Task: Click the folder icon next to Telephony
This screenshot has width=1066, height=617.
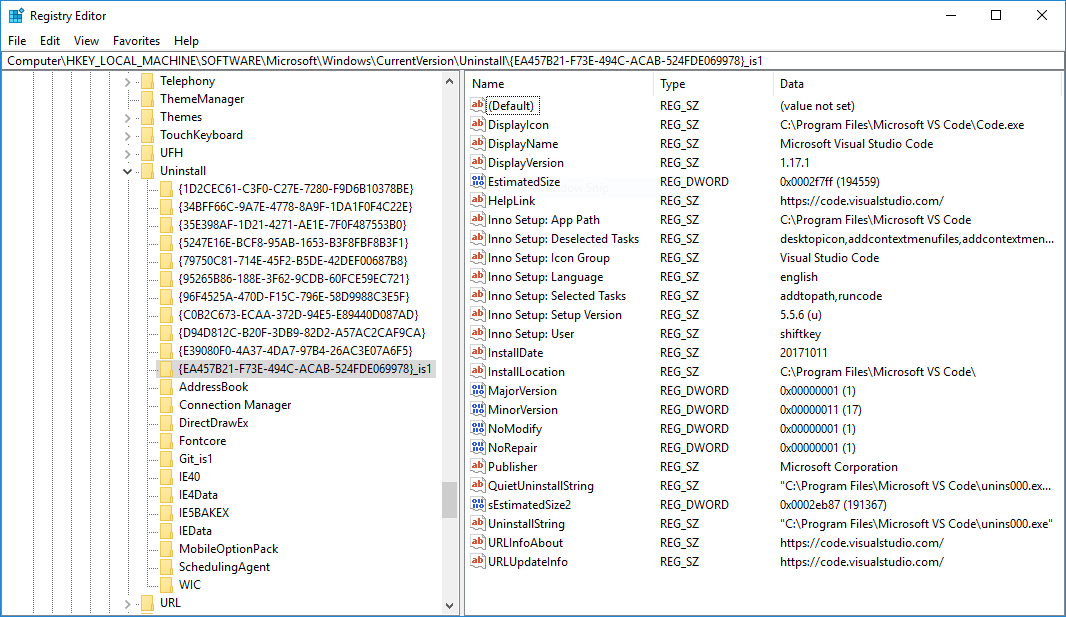Action: click(x=148, y=82)
